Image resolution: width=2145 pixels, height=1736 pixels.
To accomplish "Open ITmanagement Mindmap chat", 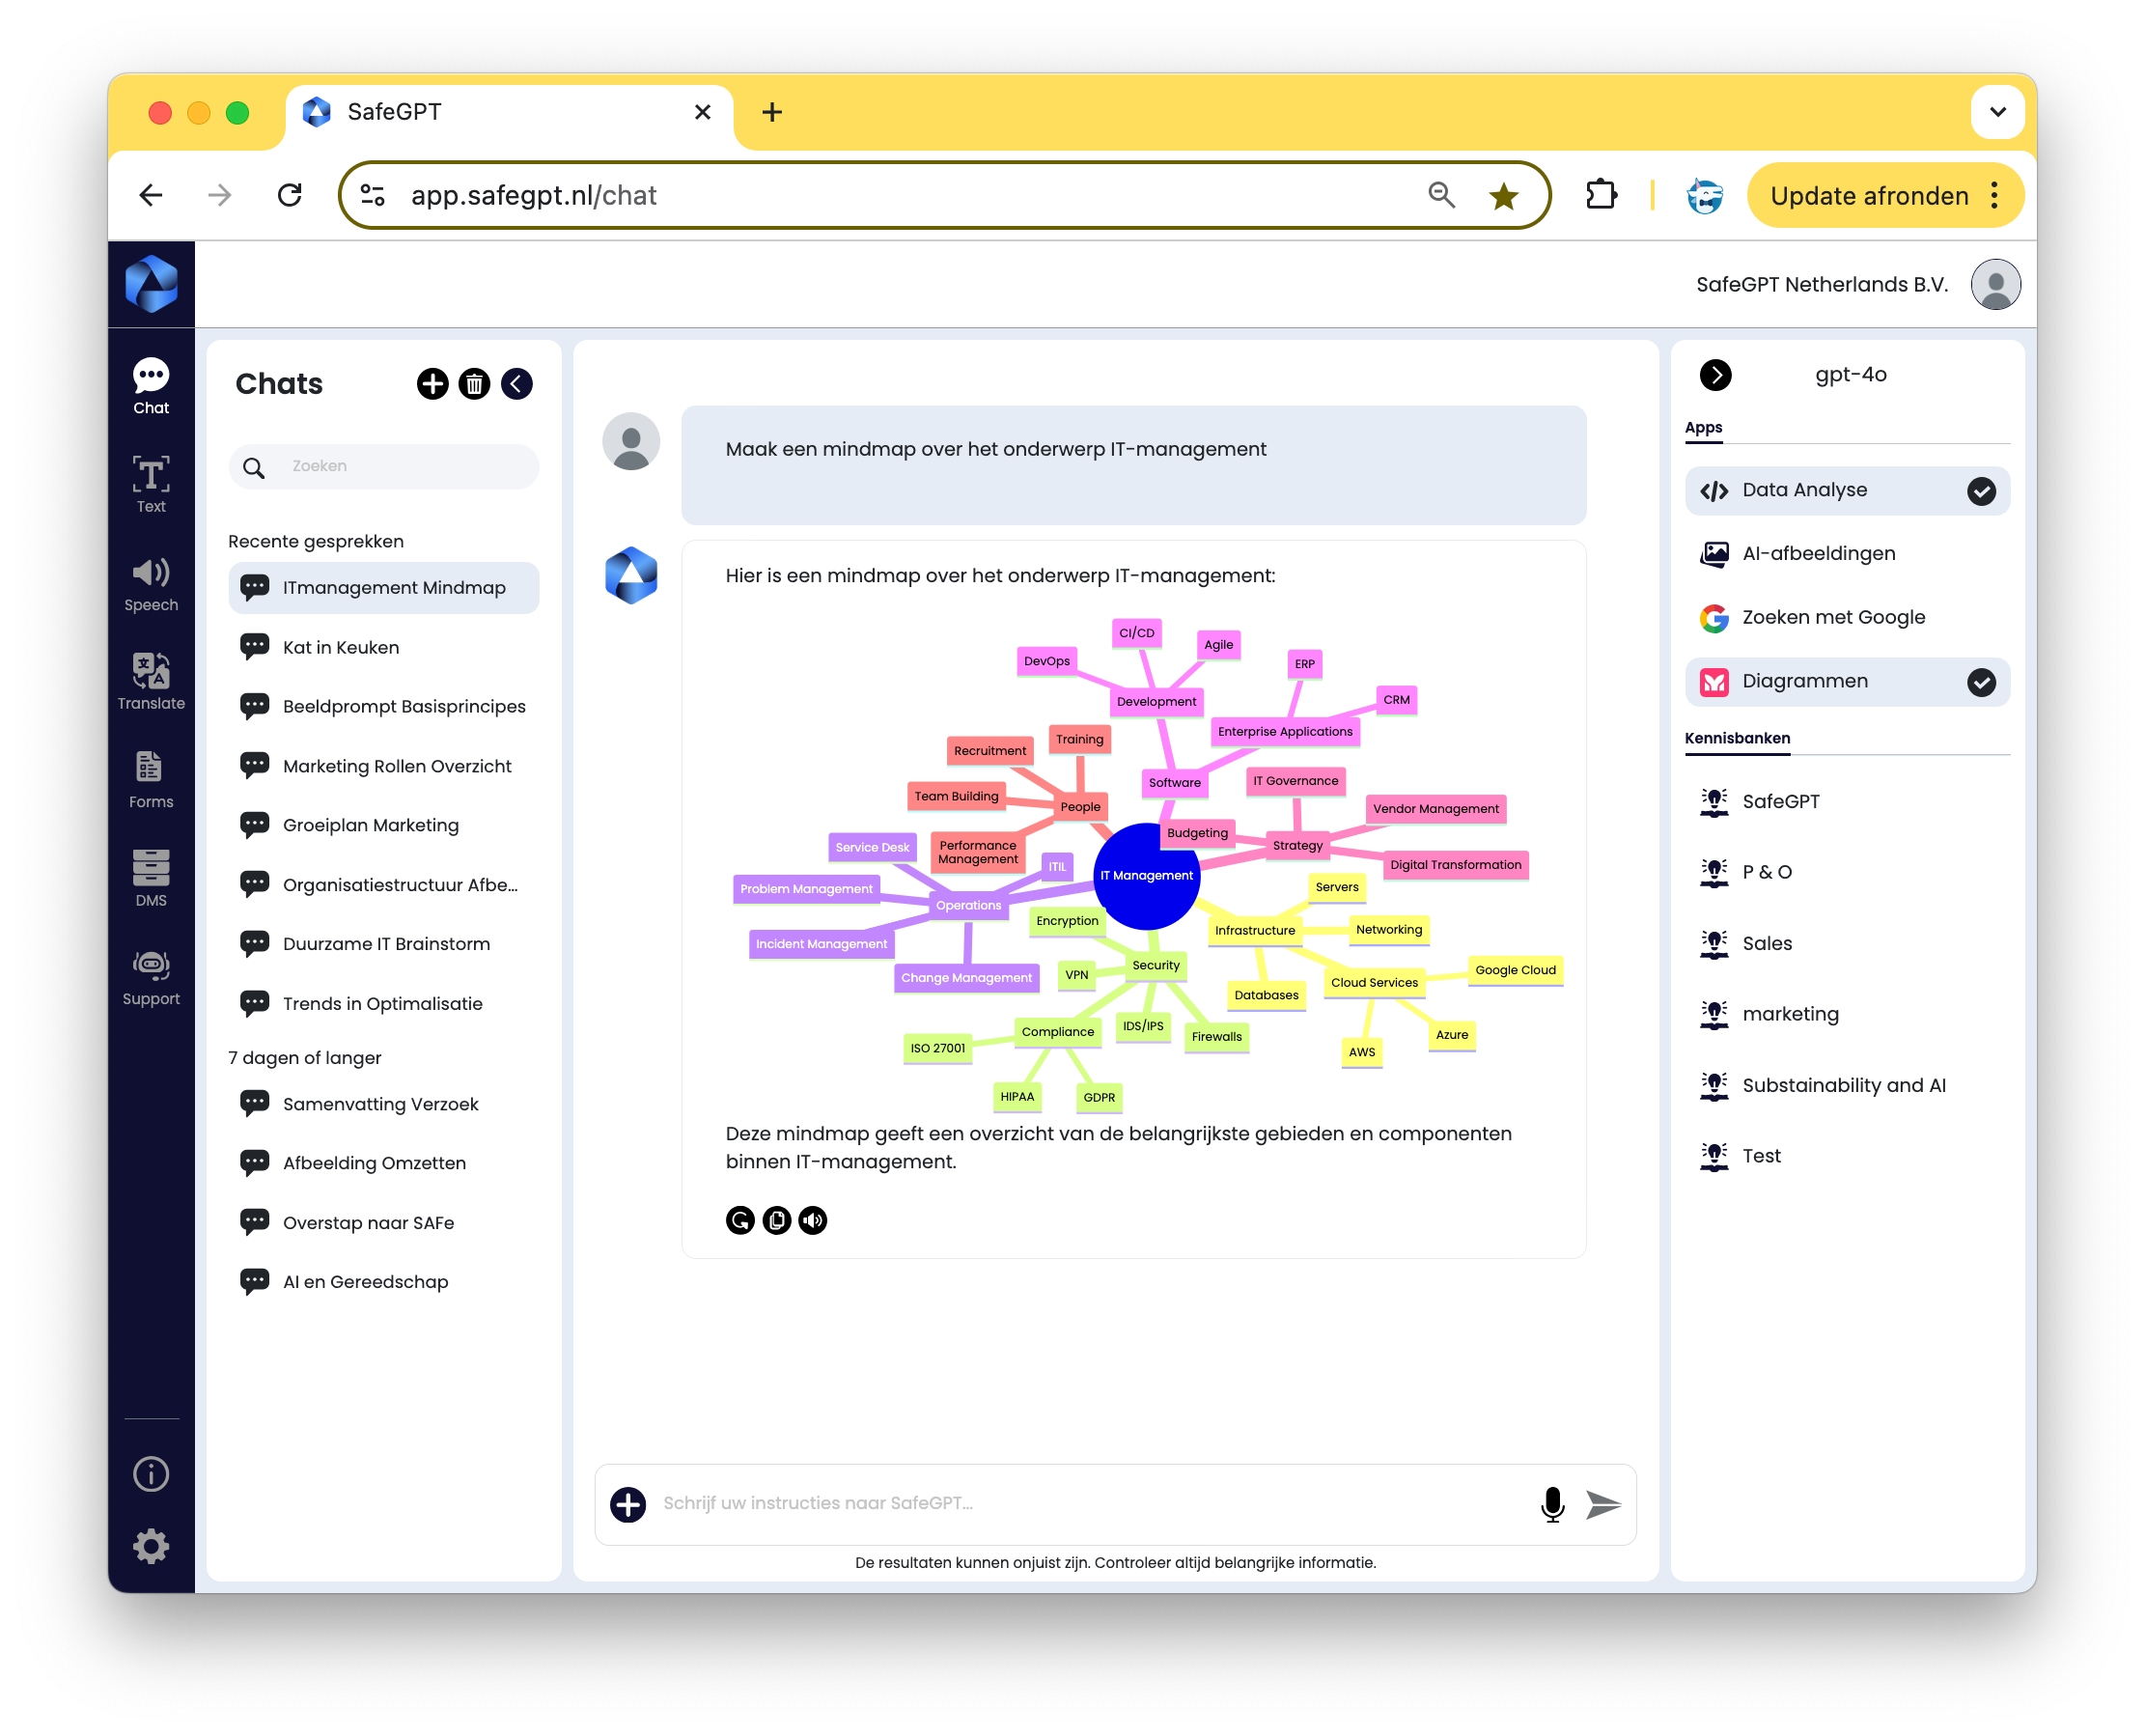I will tap(384, 588).
